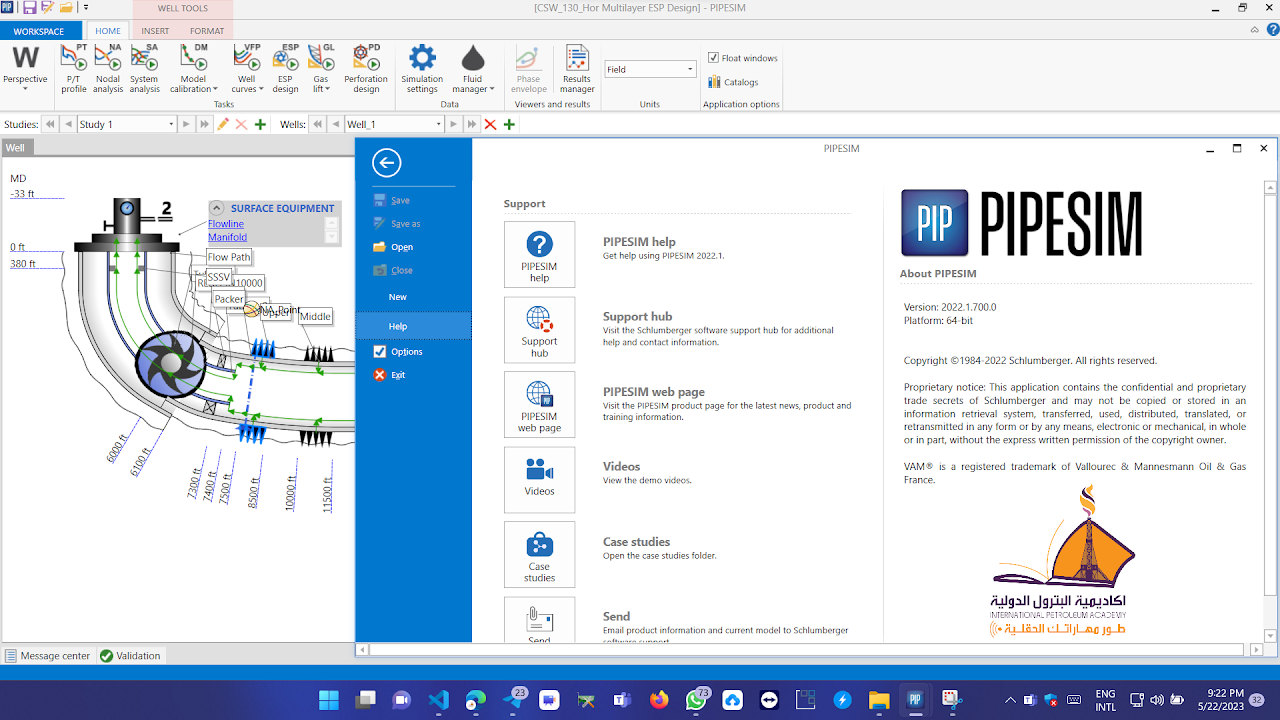The image size is (1280, 720).
Task: Switch to the HOME ribbon tab
Action: (x=108, y=31)
